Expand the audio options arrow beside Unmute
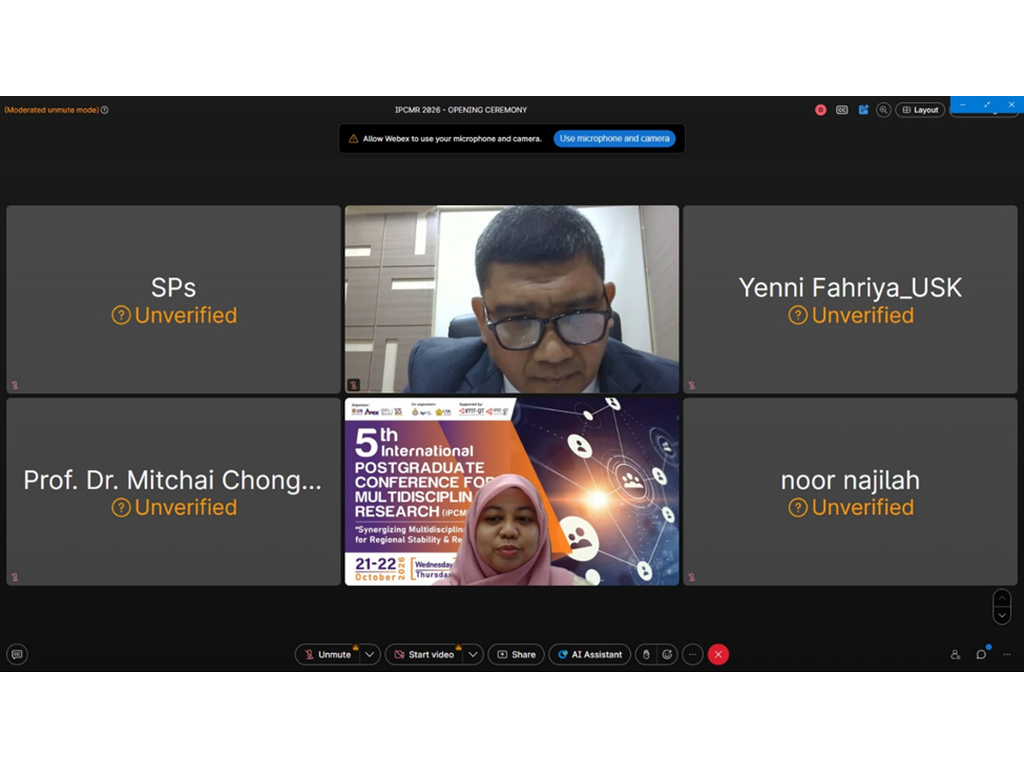Image resolution: width=1024 pixels, height=768 pixels. click(x=370, y=654)
